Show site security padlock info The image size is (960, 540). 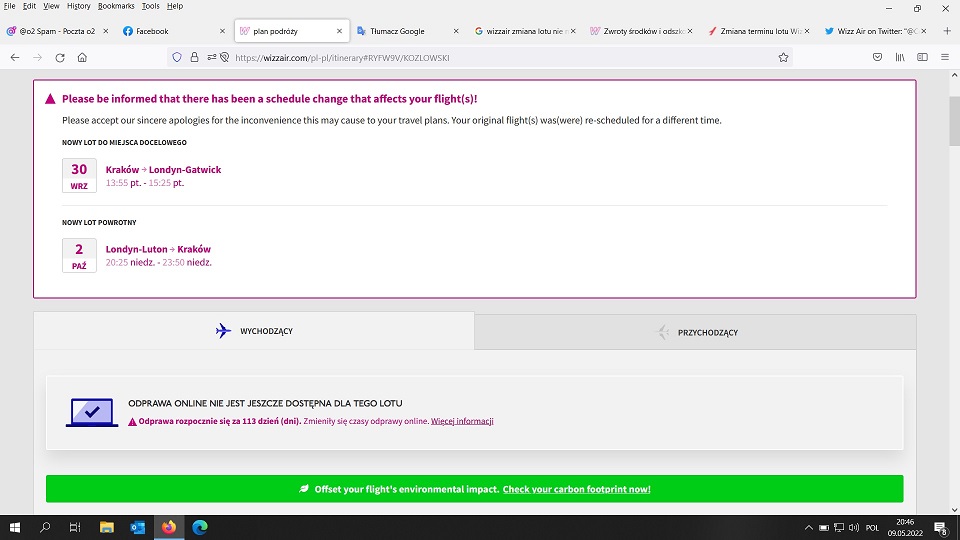point(194,58)
